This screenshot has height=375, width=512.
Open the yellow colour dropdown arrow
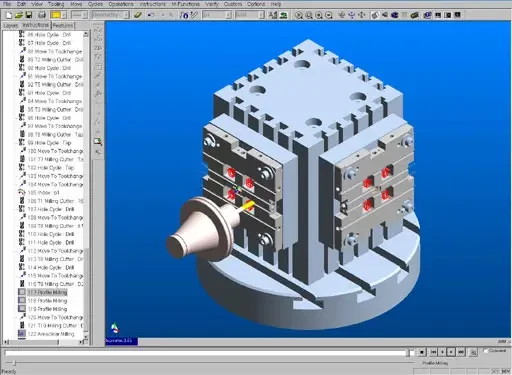(x=64, y=15)
